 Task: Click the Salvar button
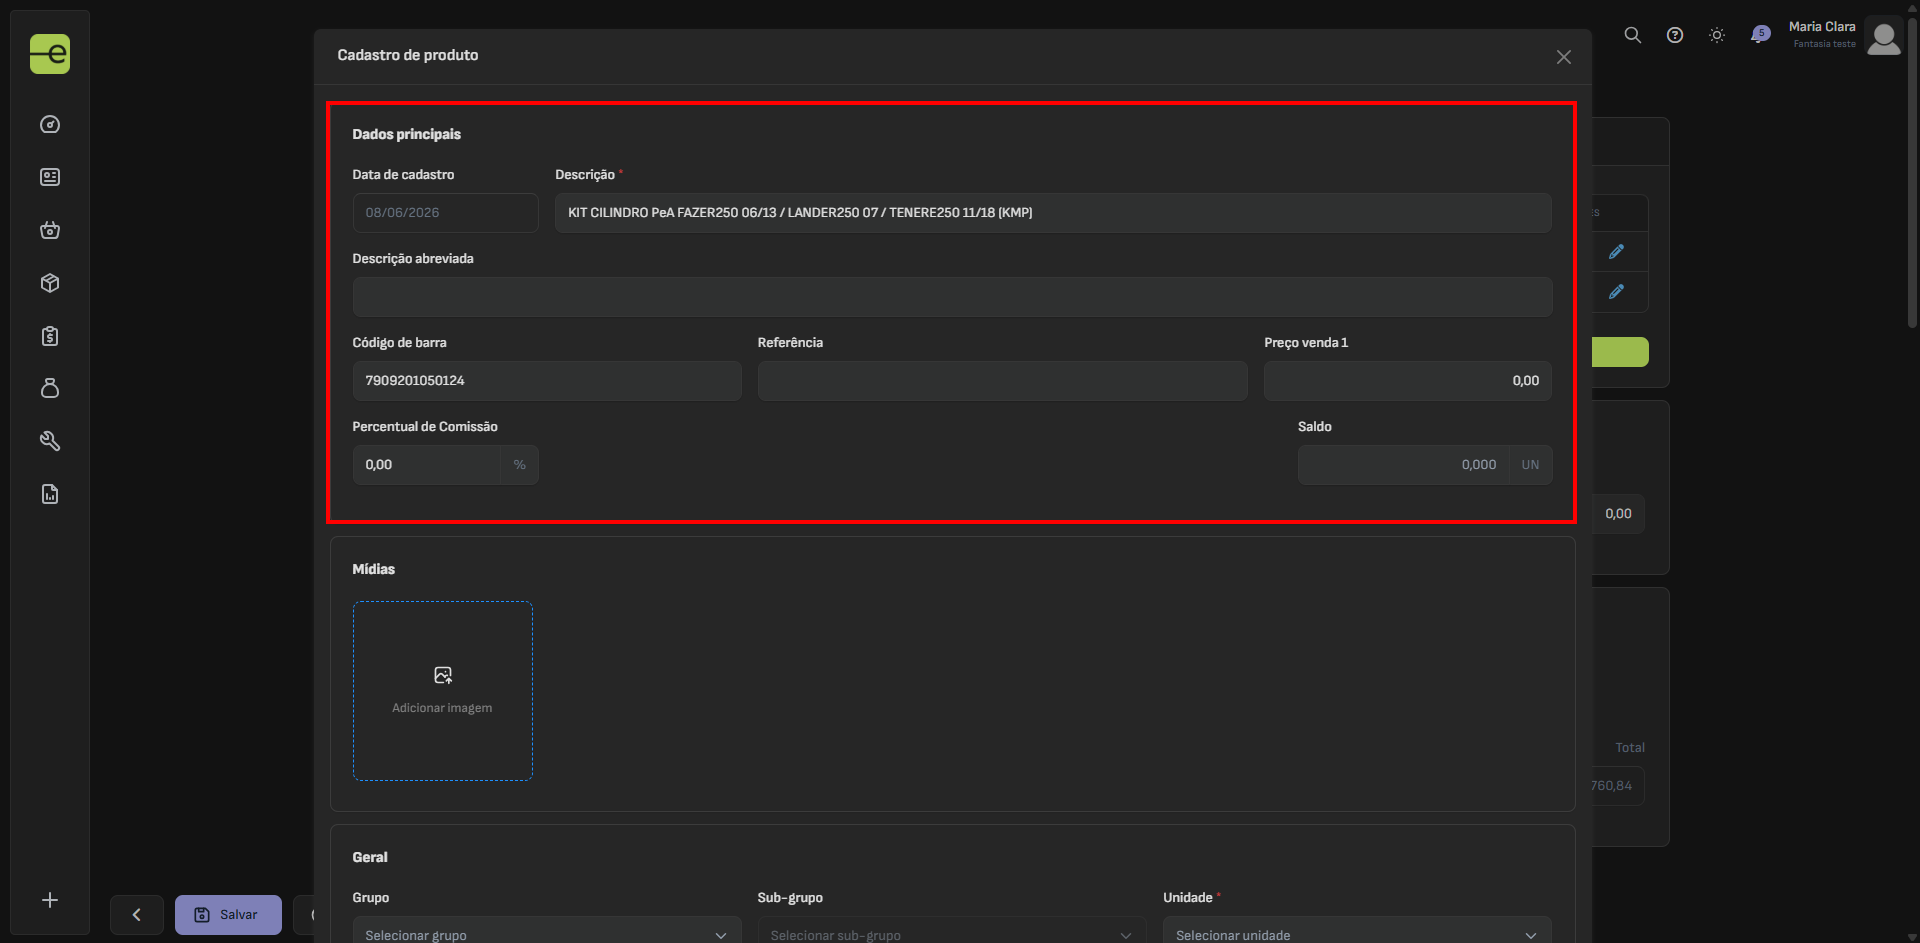pyautogui.click(x=228, y=915)
